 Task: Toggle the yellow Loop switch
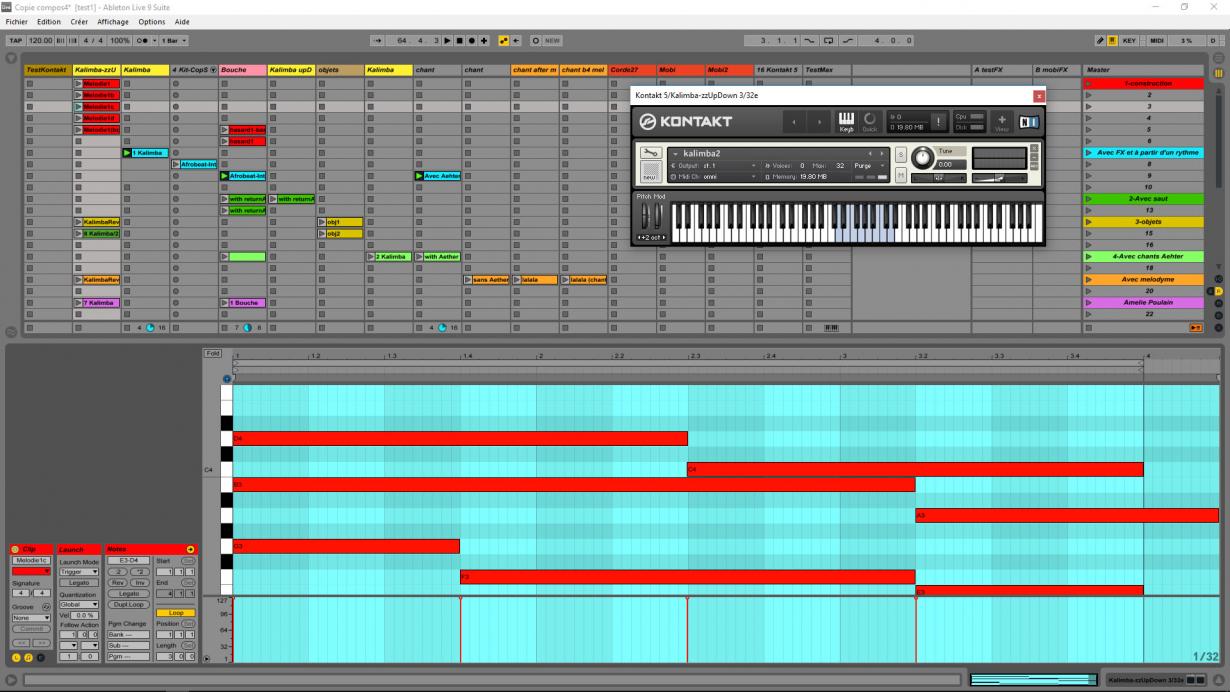pyautogui.click(x=176, y=613)
